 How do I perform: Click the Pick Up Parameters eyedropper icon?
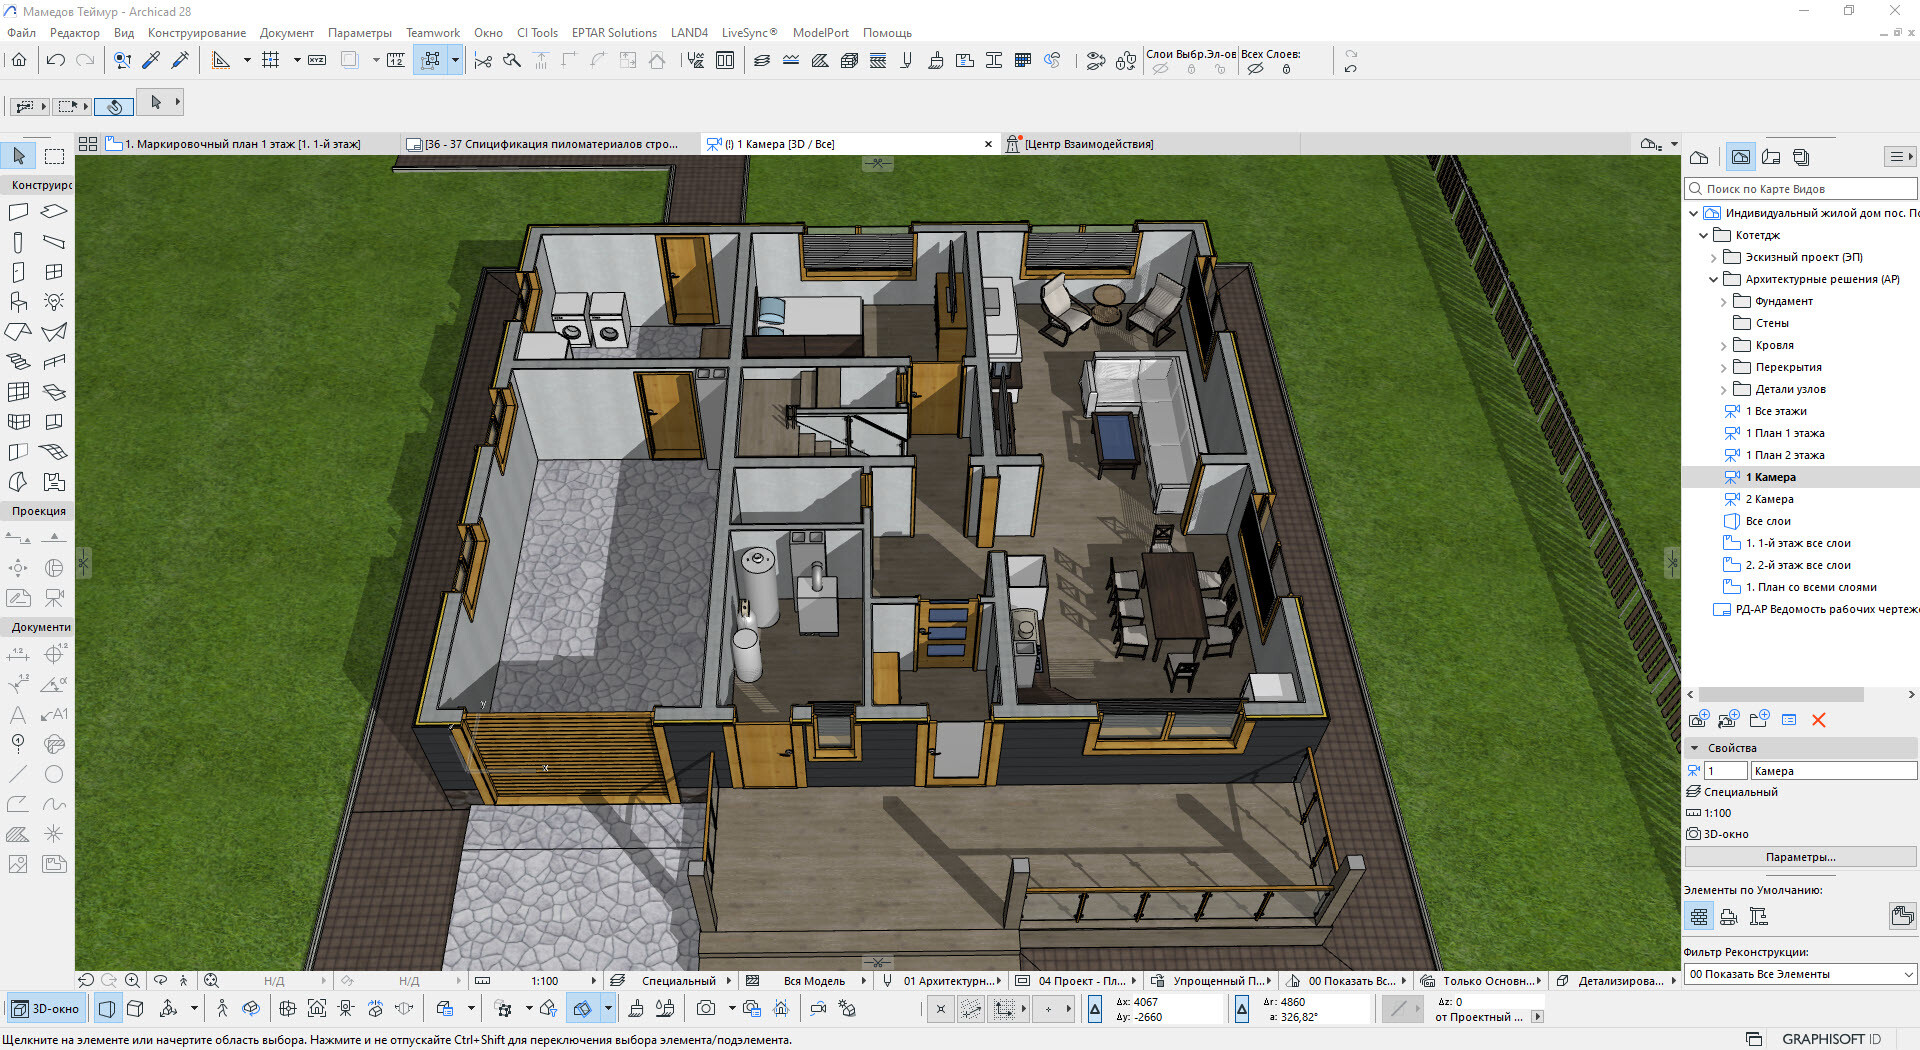[151, 61]
